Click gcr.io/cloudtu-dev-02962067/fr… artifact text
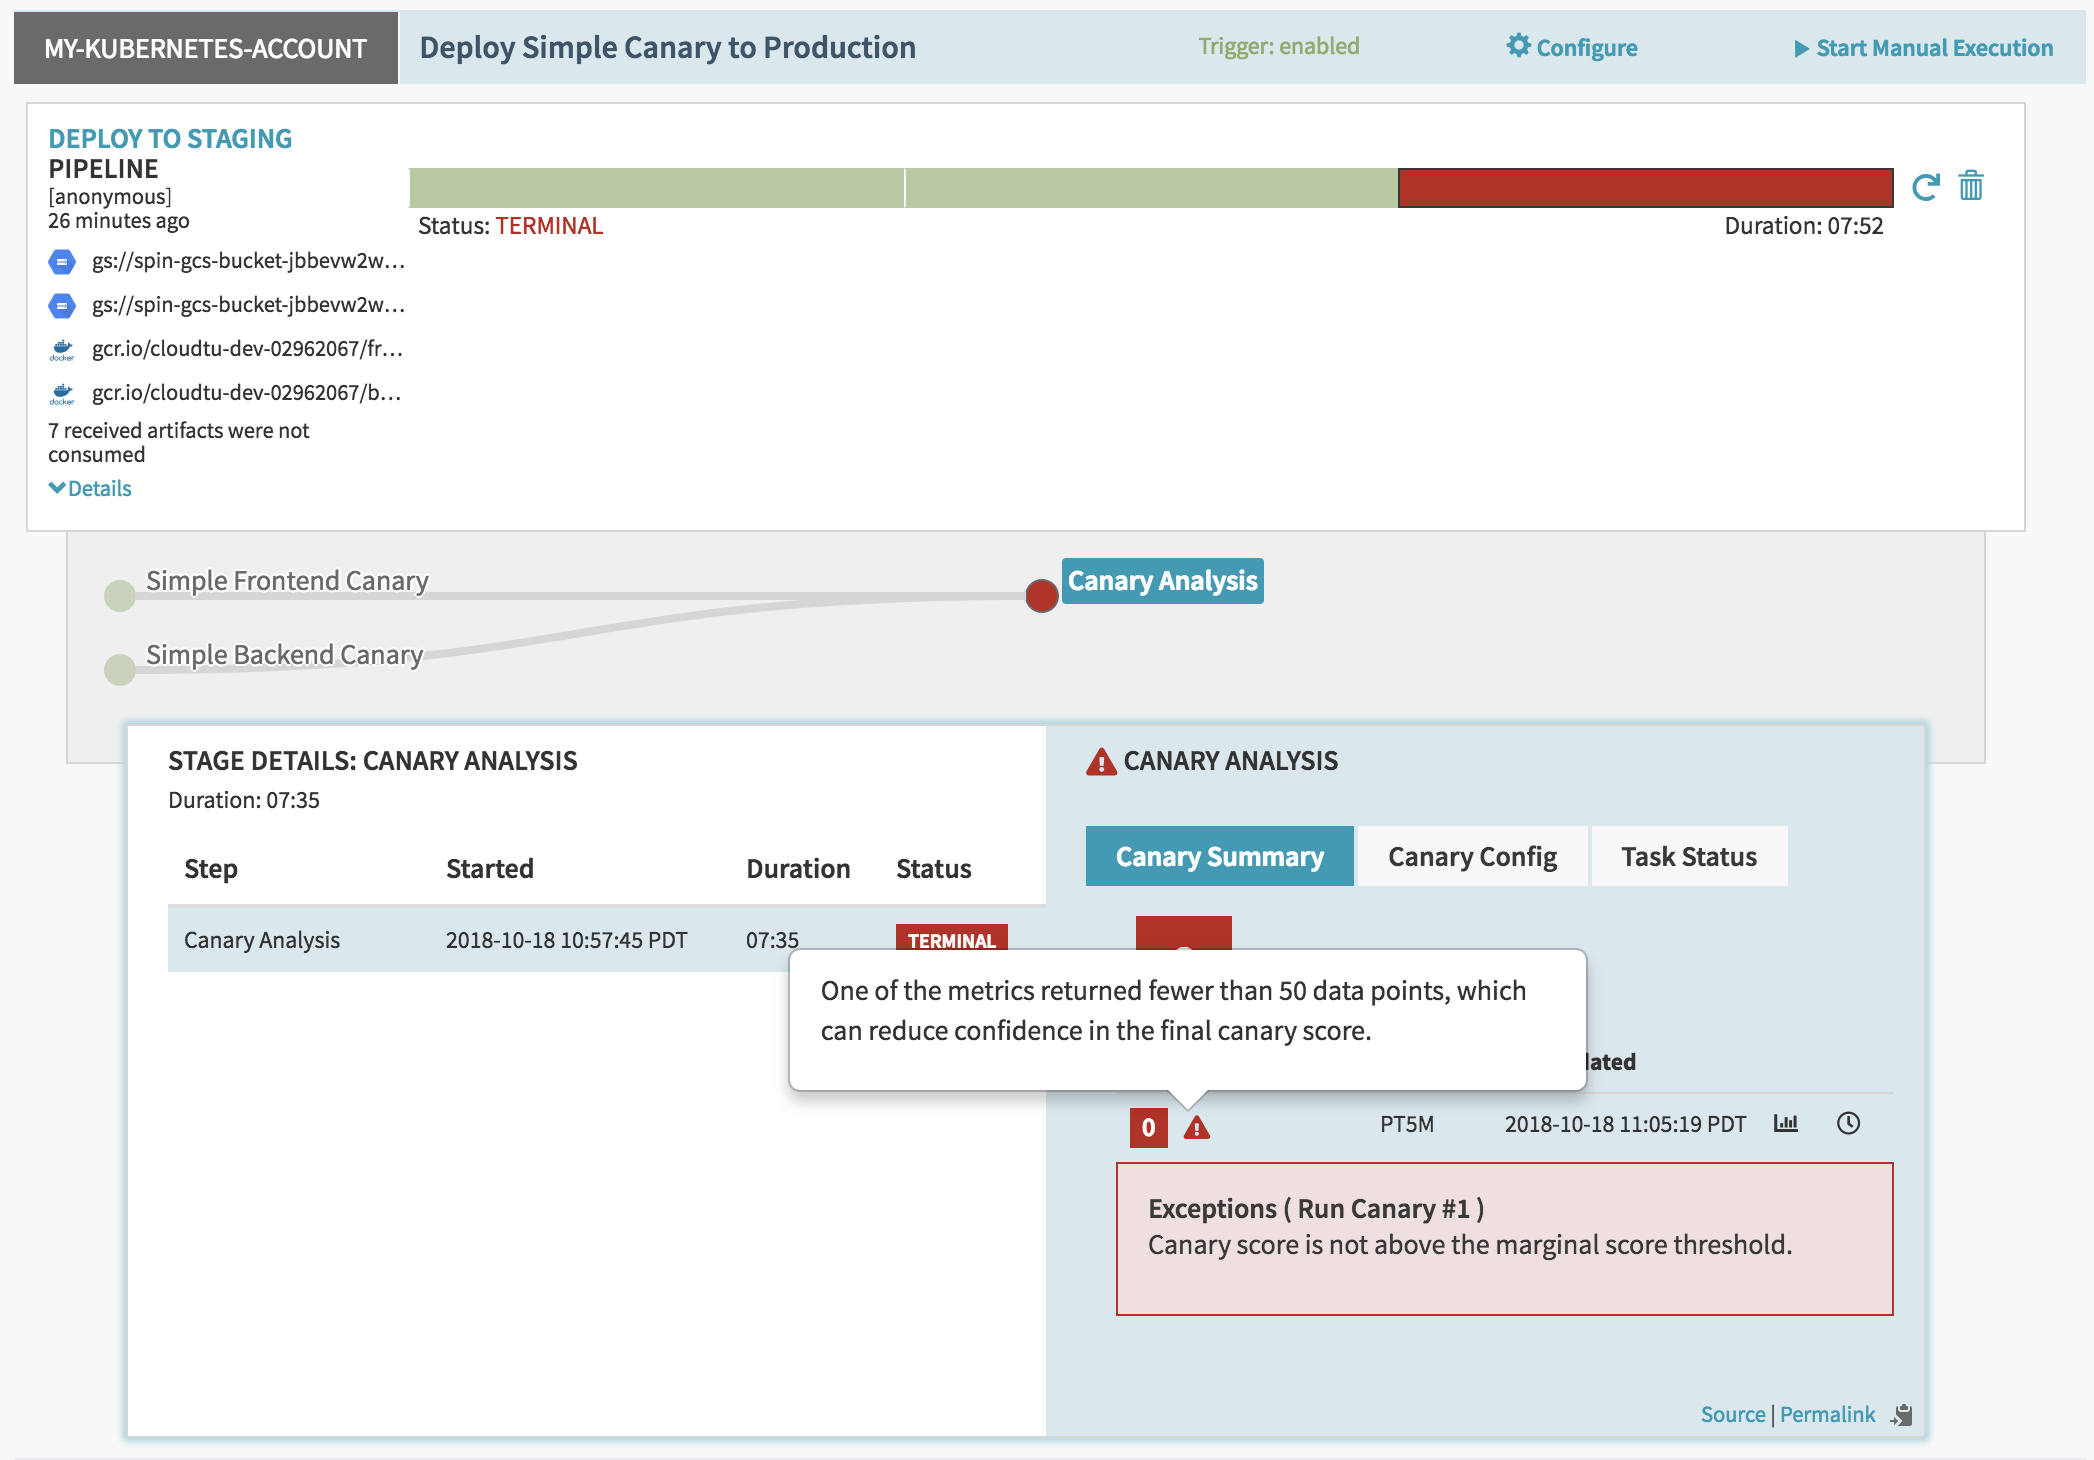 [x=247, y=349]
